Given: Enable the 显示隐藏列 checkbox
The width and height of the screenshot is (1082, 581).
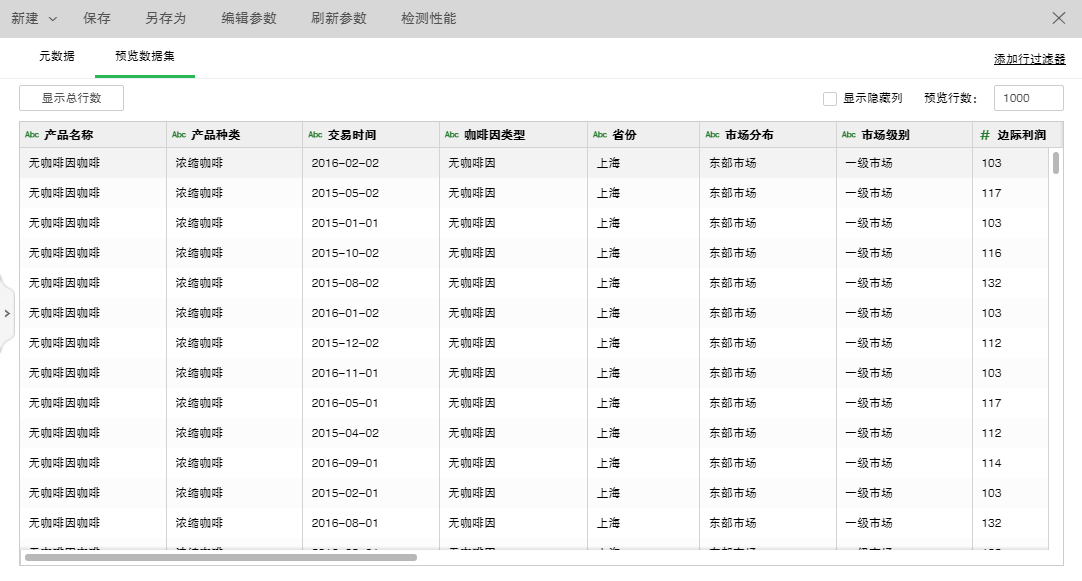Looking at the screenshot, I should 830,99.
